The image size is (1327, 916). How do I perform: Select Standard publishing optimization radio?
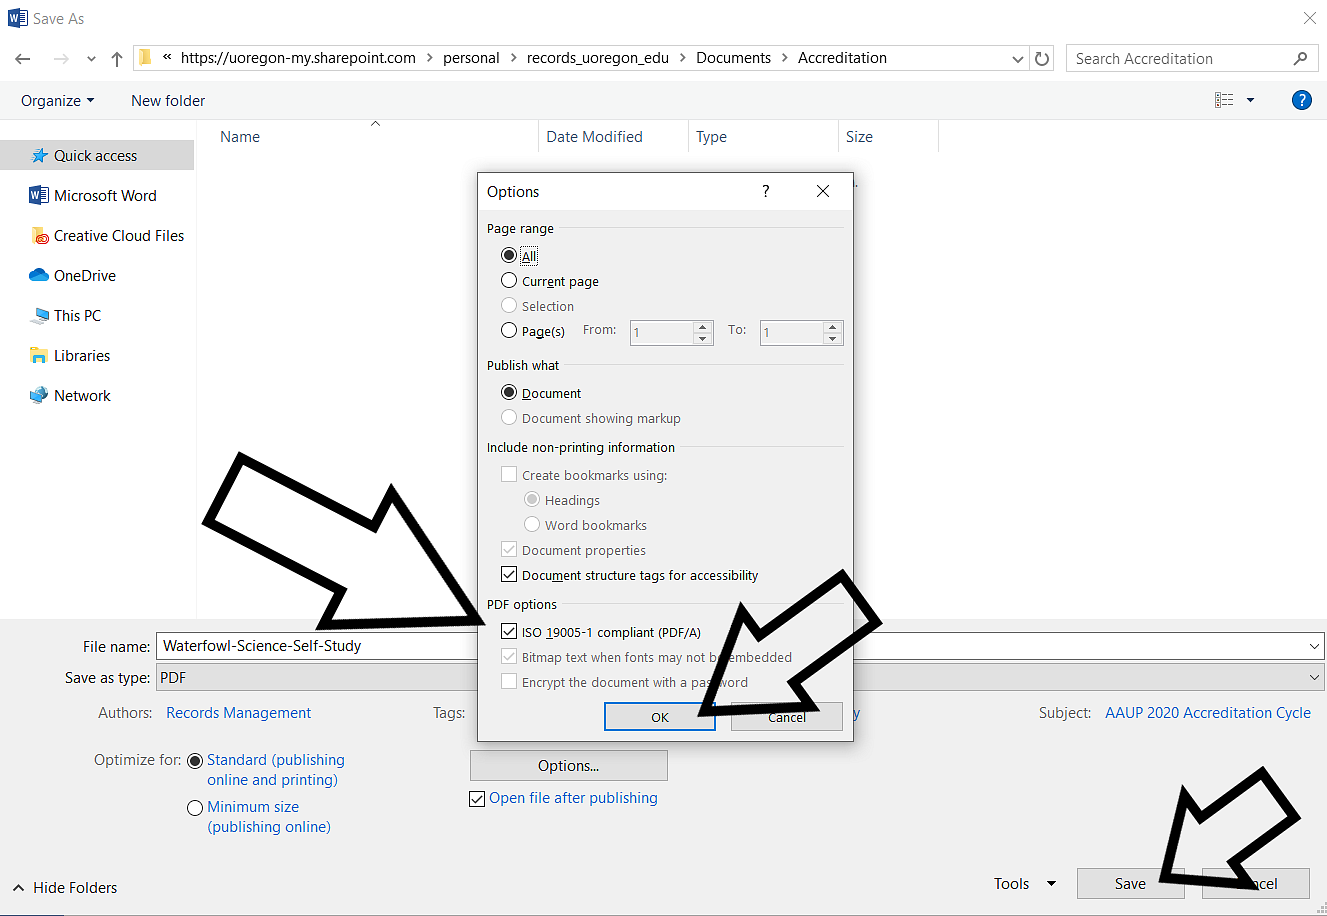(195, 761)
